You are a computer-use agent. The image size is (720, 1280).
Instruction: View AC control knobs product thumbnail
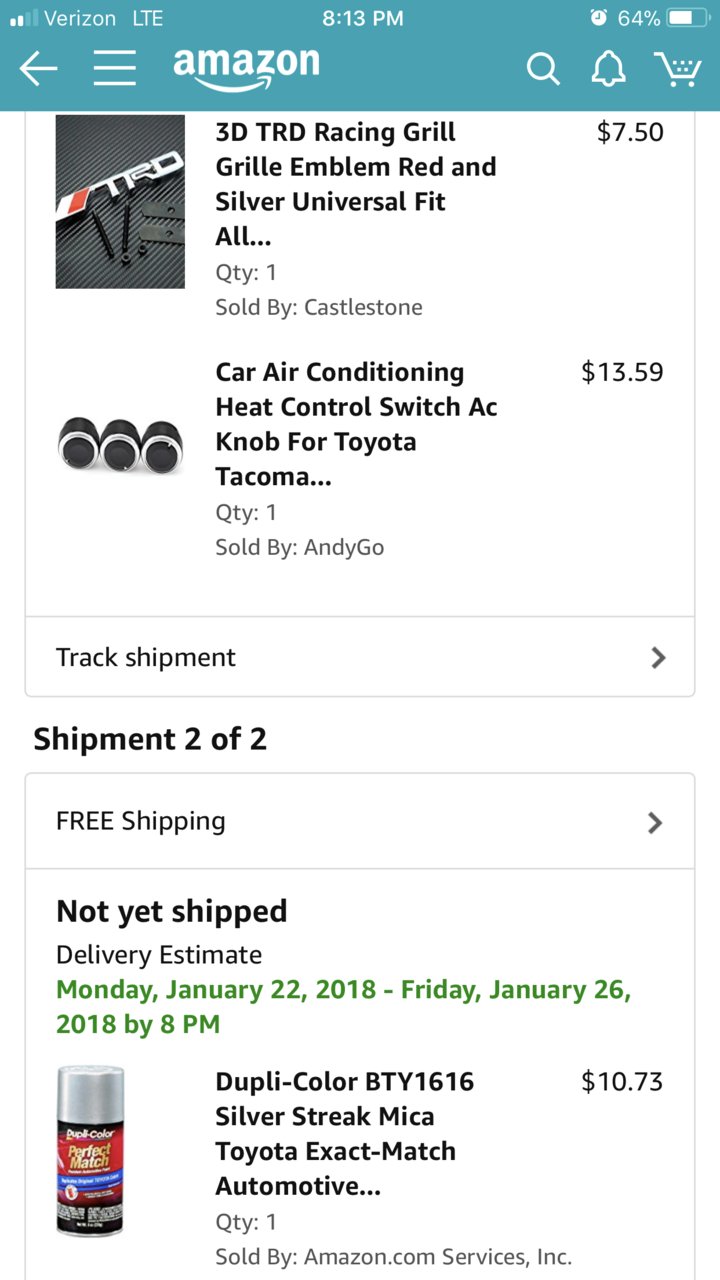pyautogui.click(x=120, y=443)
